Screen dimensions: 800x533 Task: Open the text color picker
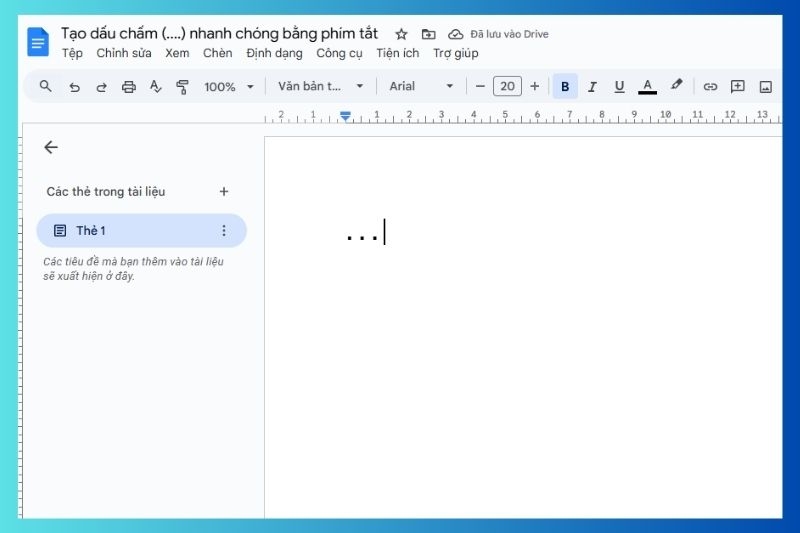pyautogui.click(x=647, y=86)
